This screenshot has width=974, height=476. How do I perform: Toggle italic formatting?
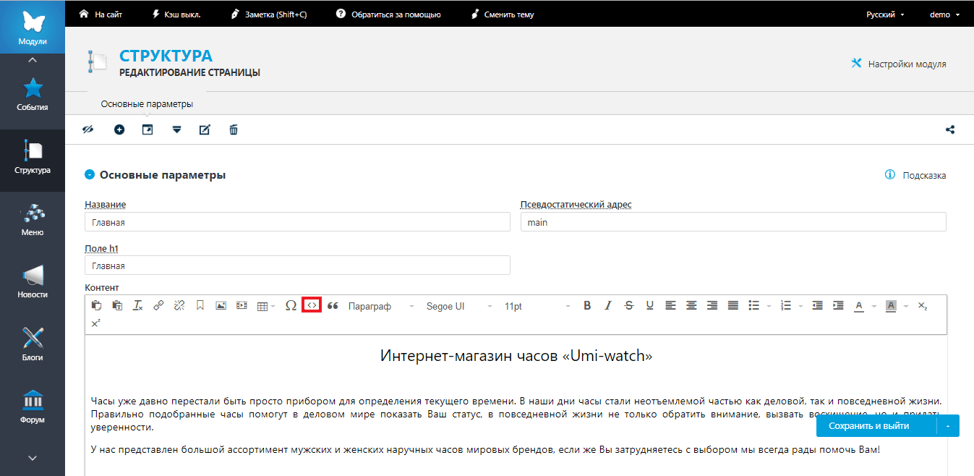click(608, 306)
